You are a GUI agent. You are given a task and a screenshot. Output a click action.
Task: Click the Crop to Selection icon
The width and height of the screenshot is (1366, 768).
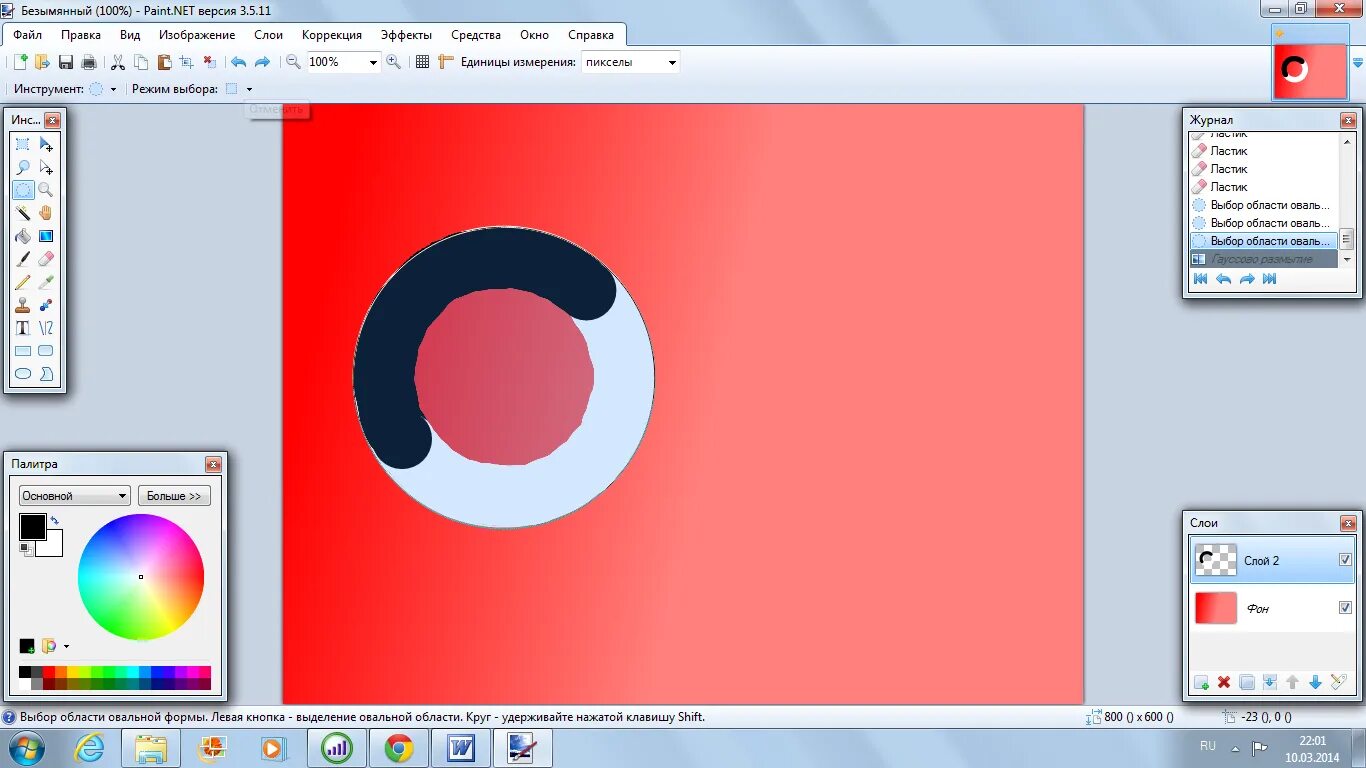[x=187, y=62]
